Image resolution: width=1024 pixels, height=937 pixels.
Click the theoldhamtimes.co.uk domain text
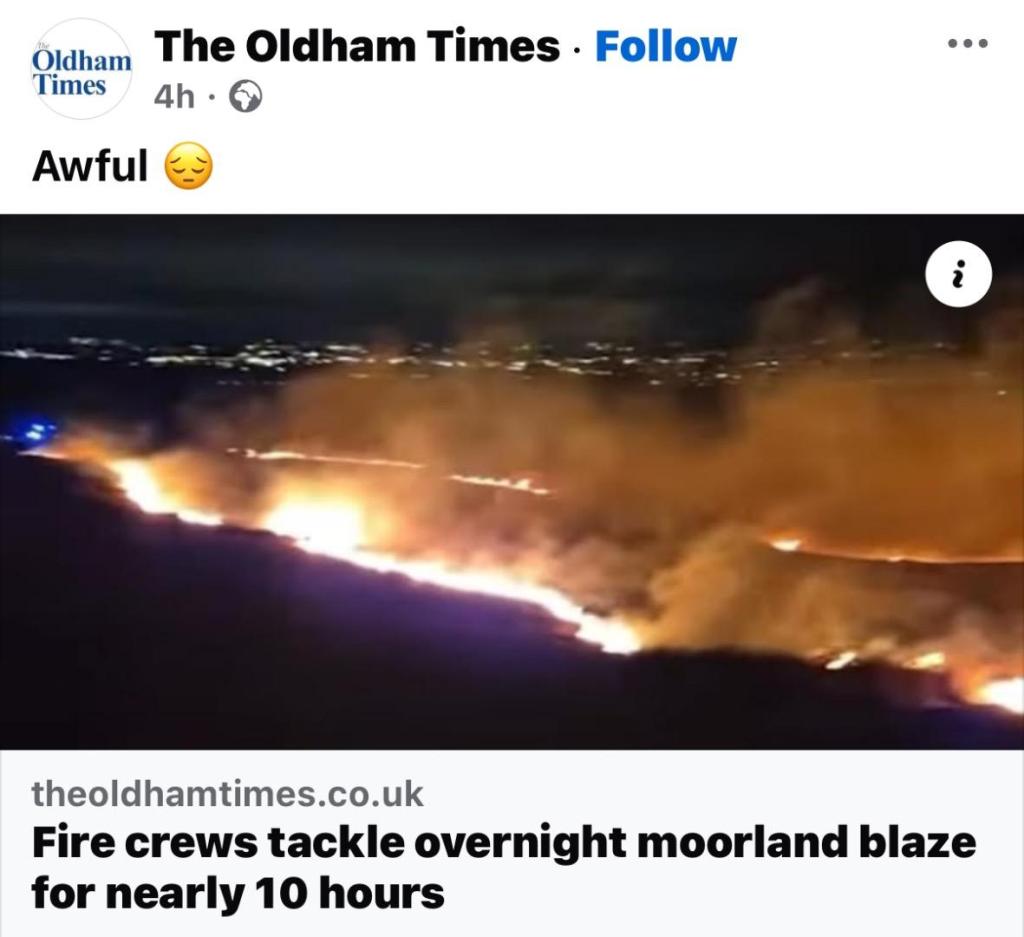click(227, 793)
